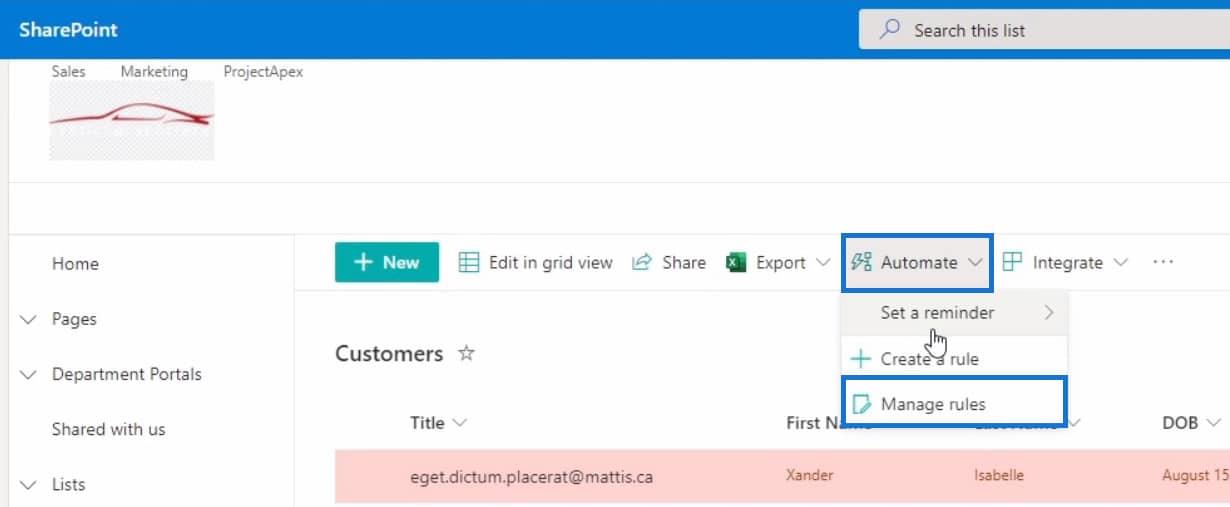Open the Integrate dropdown
The width and height of the screenshot is (1230, 507).
[1065, 262]
